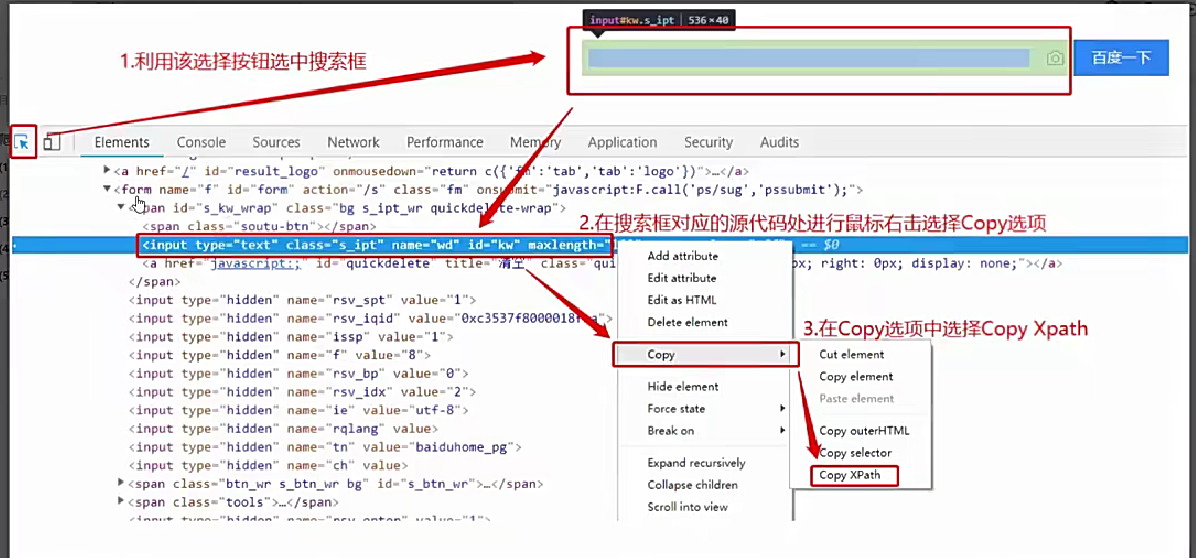Switch to the Security tab
The width and height of the screenshot is (1196, 558).
(708, 143)
